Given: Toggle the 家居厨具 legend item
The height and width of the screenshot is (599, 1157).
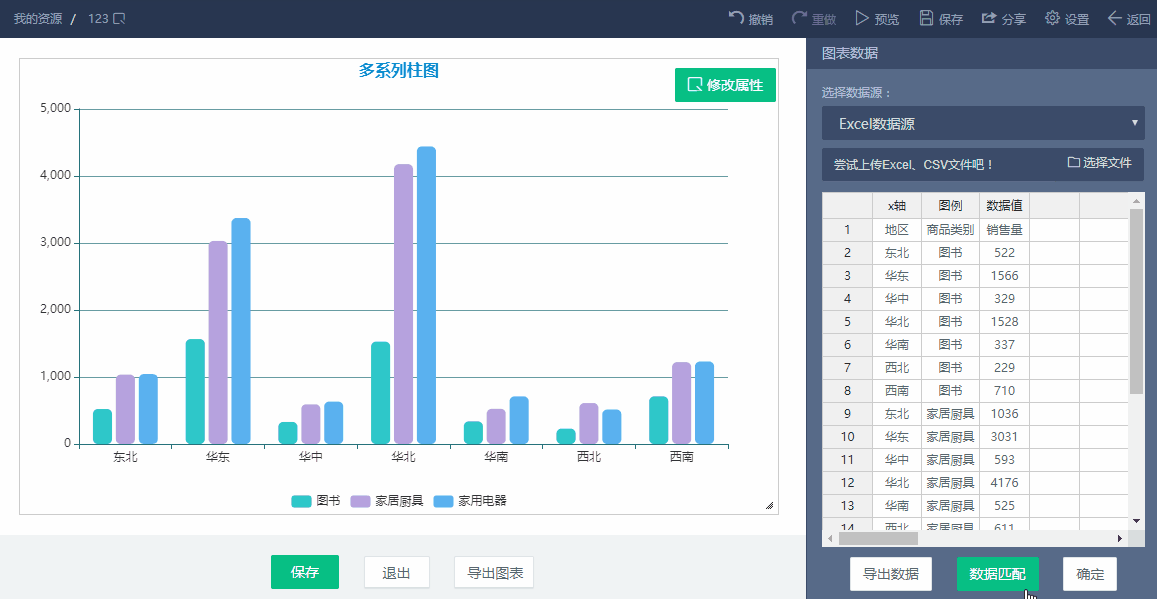Looking at the screenshot, I should point(387,501).
